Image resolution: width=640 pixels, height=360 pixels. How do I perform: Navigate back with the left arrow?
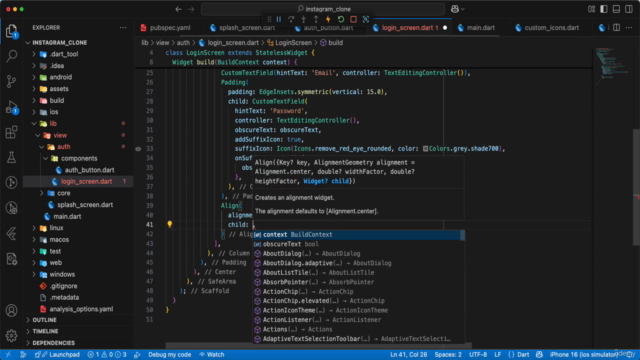(x=178, y=9)
